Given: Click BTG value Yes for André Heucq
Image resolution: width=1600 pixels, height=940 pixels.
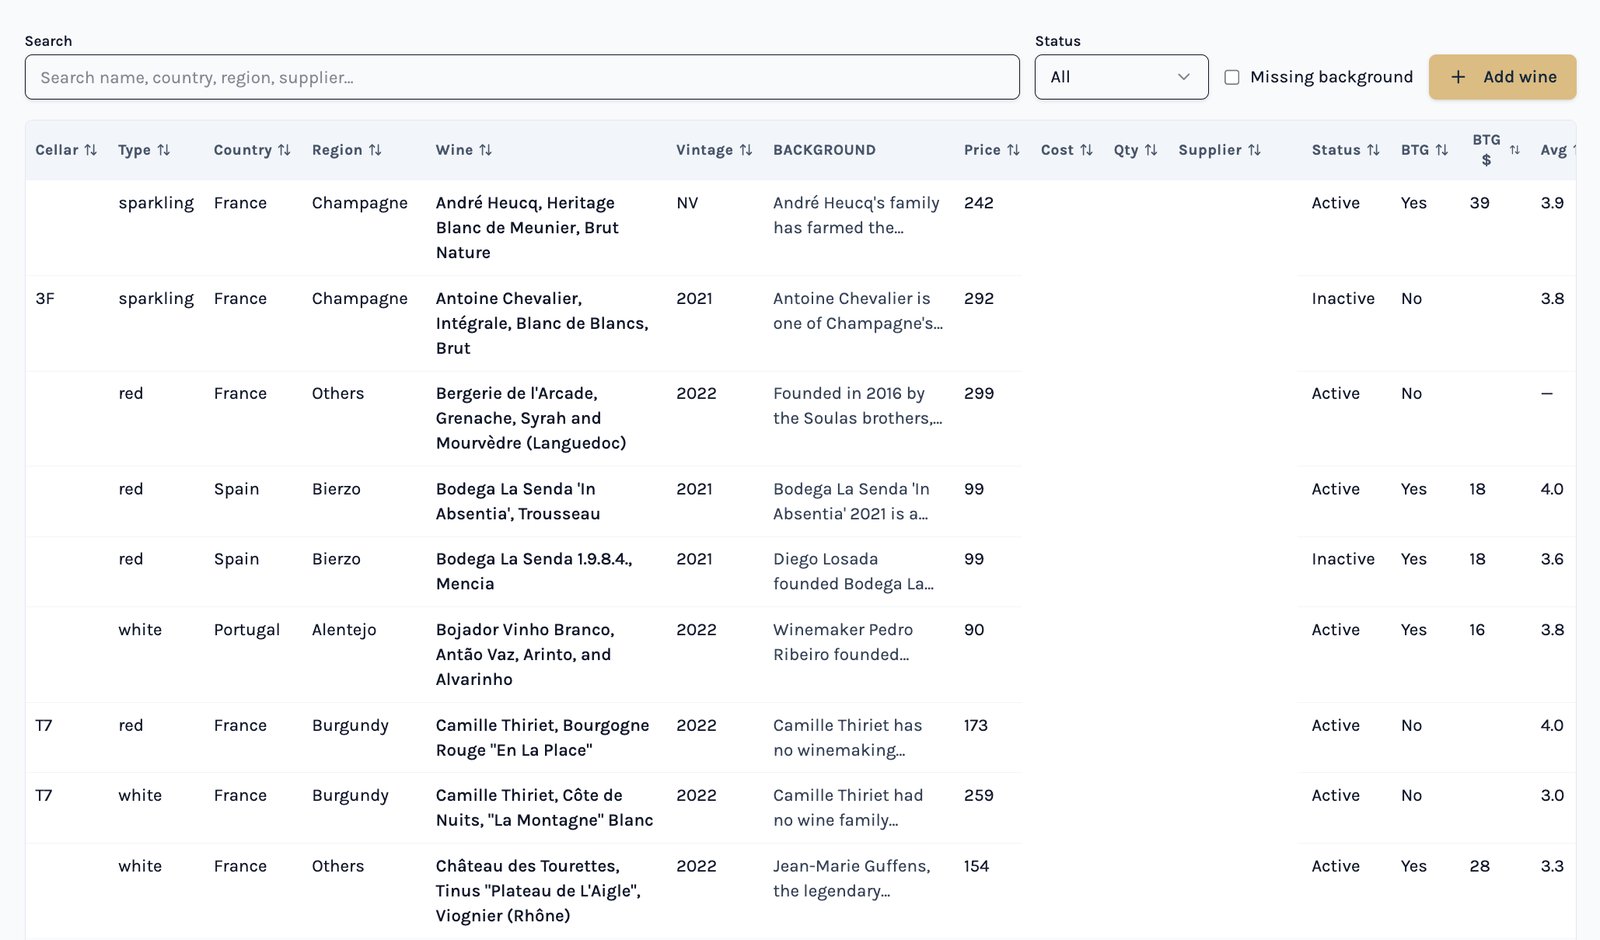Looking at the screenshot, I should (1414, 203).
